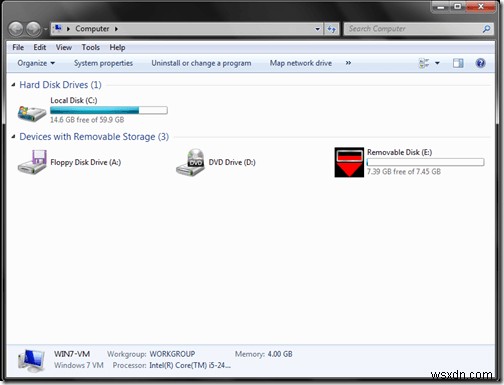
Task: Open the File menu
Action: coord(18,48)
